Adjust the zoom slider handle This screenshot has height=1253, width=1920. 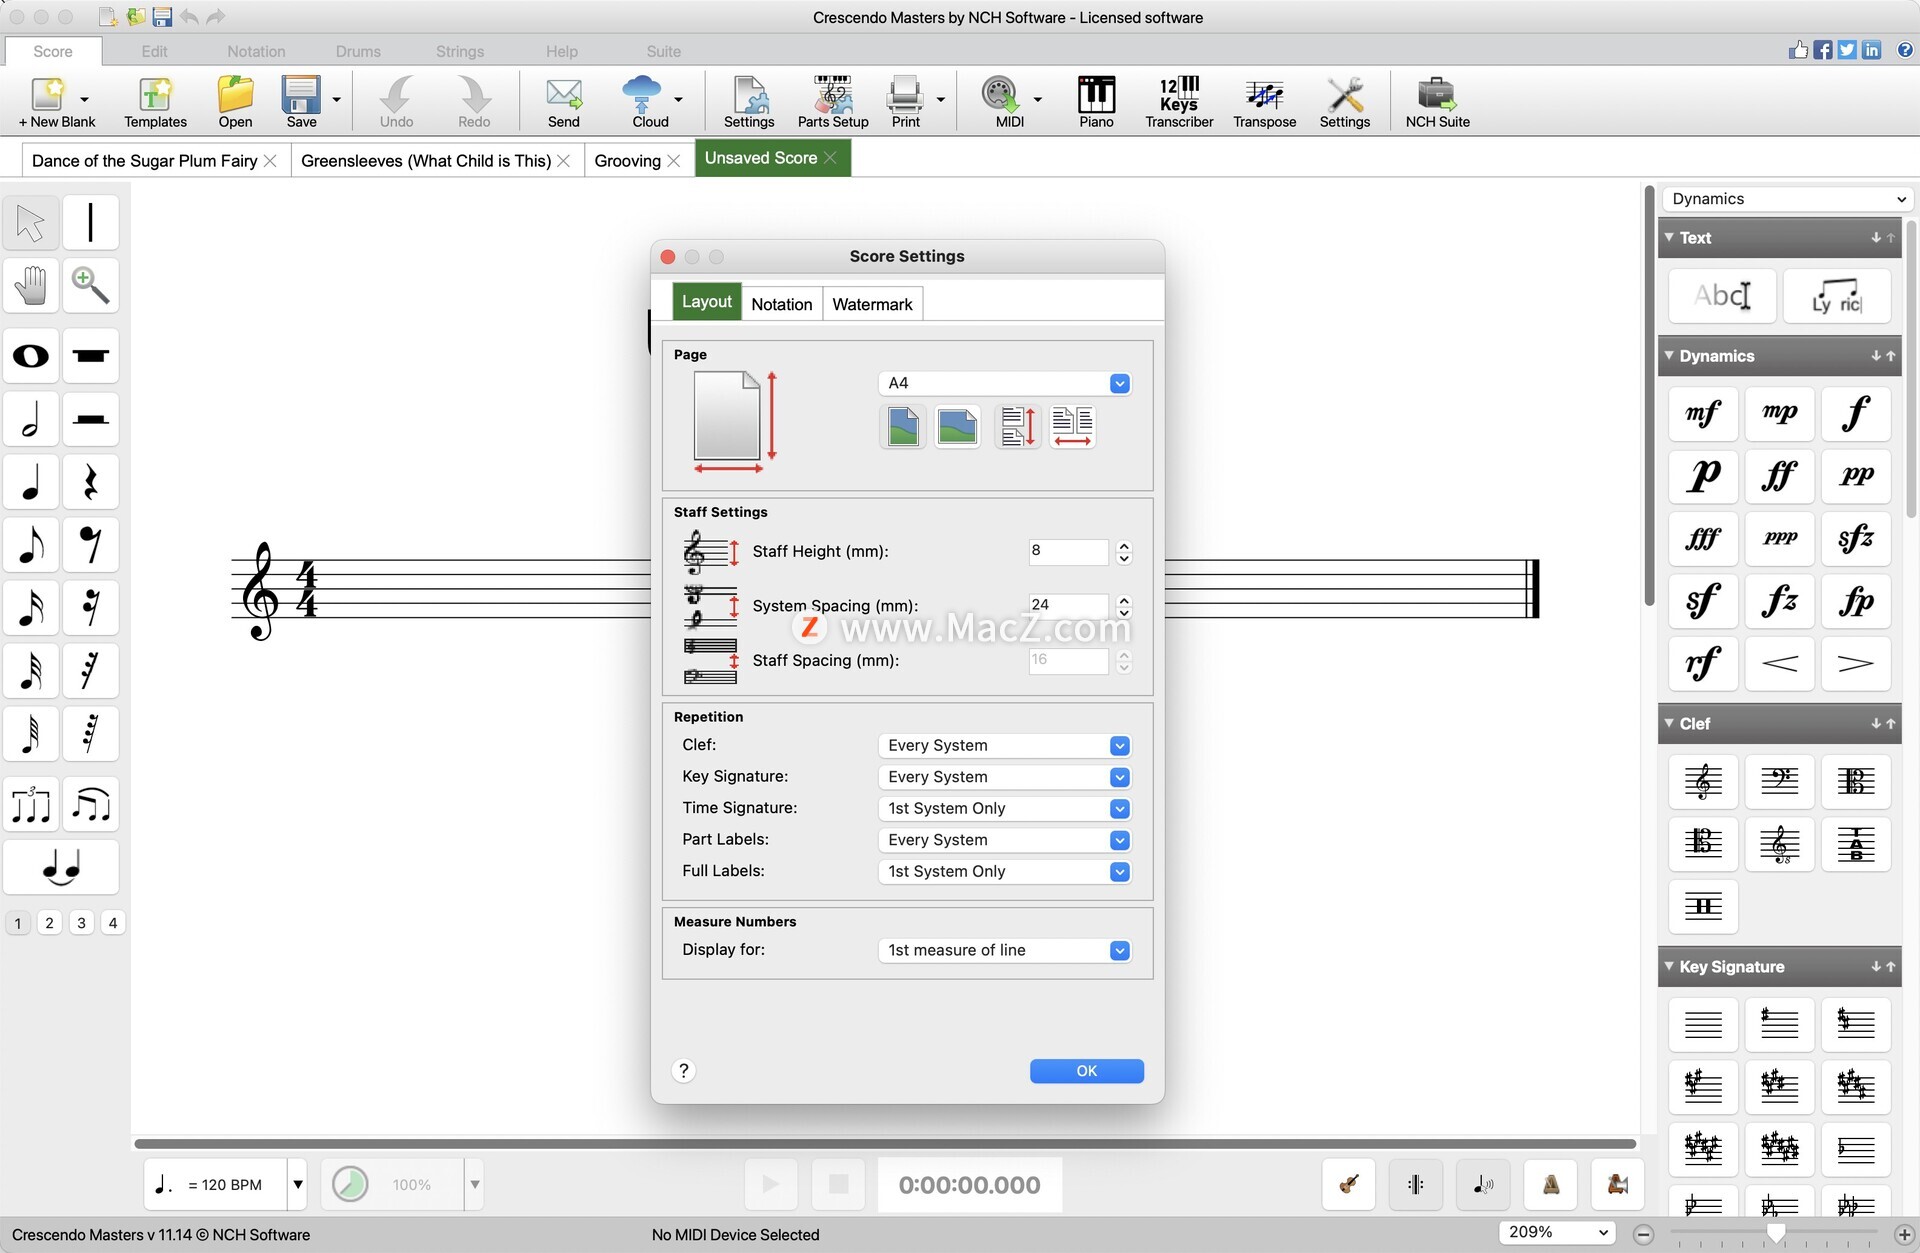tap(1776, 1235)
